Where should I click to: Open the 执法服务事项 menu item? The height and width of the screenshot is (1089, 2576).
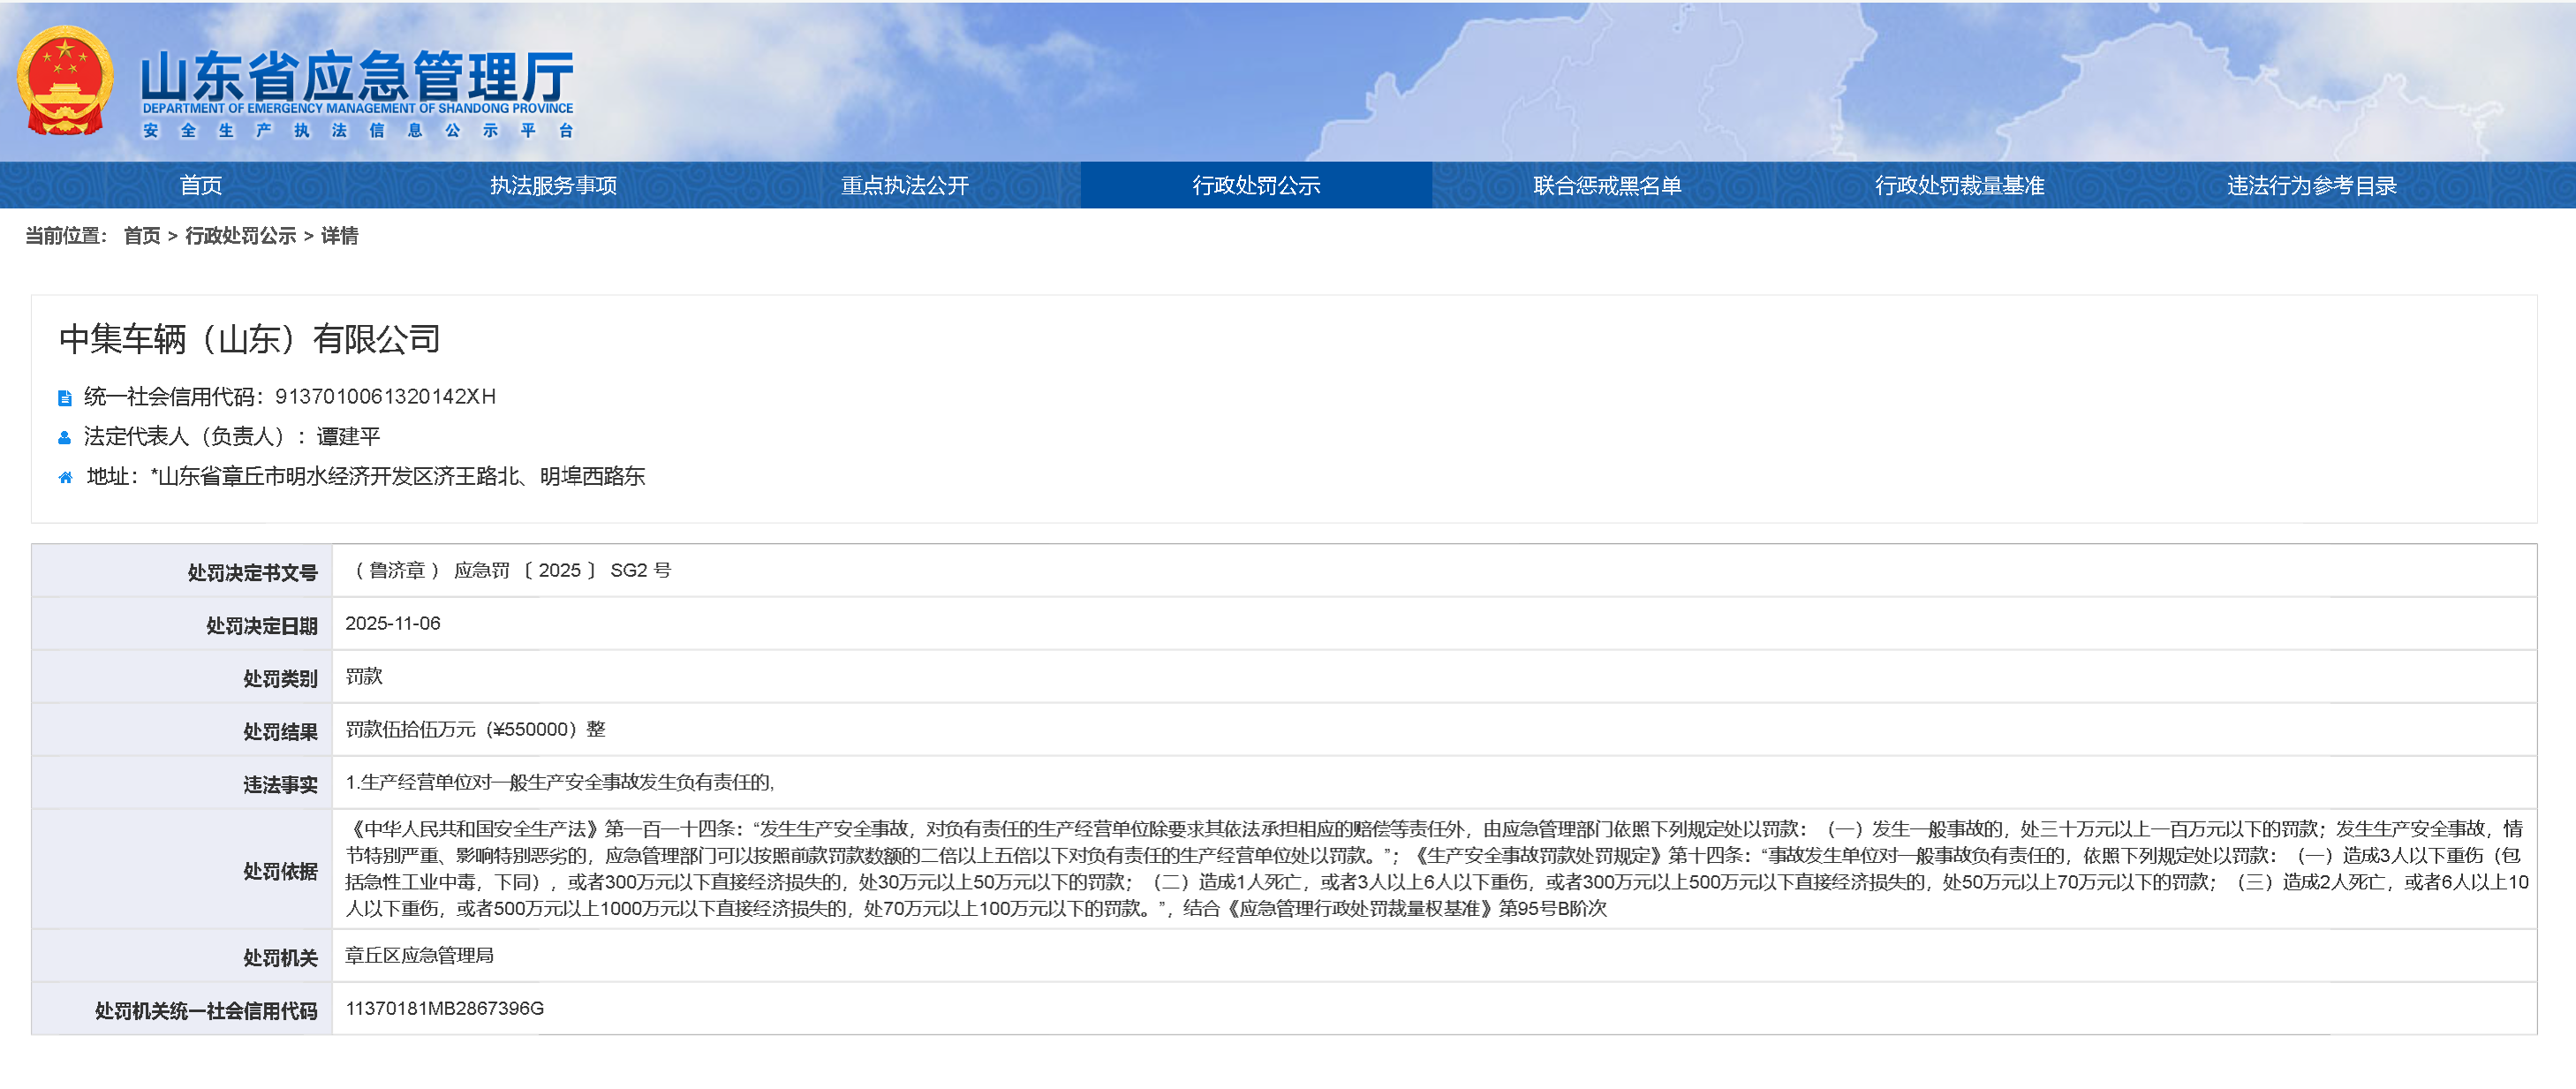coord(553,185)
